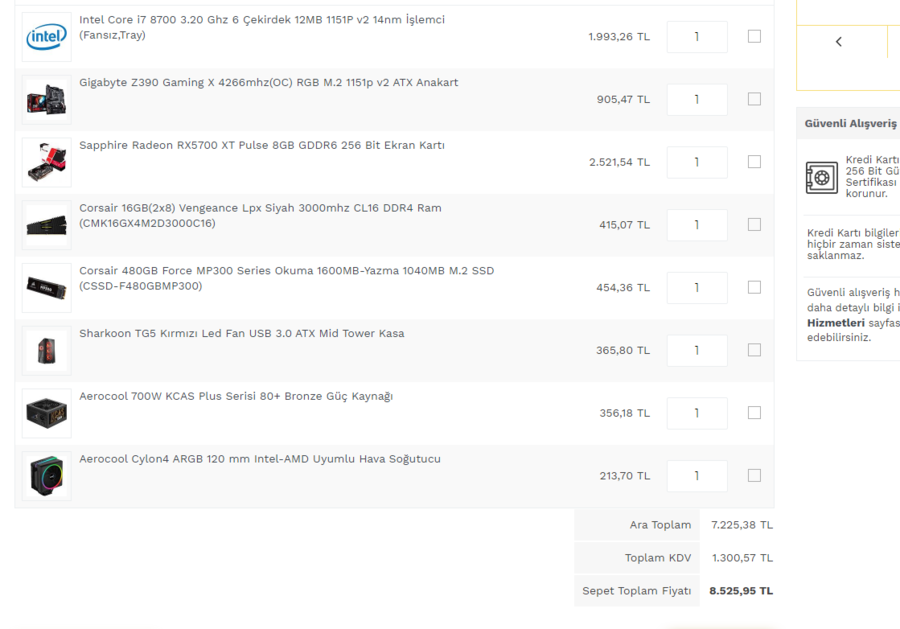Click quantity field for Gigabyte Z390 motherboard
900x629 pixels.
[x=696, y=99]
